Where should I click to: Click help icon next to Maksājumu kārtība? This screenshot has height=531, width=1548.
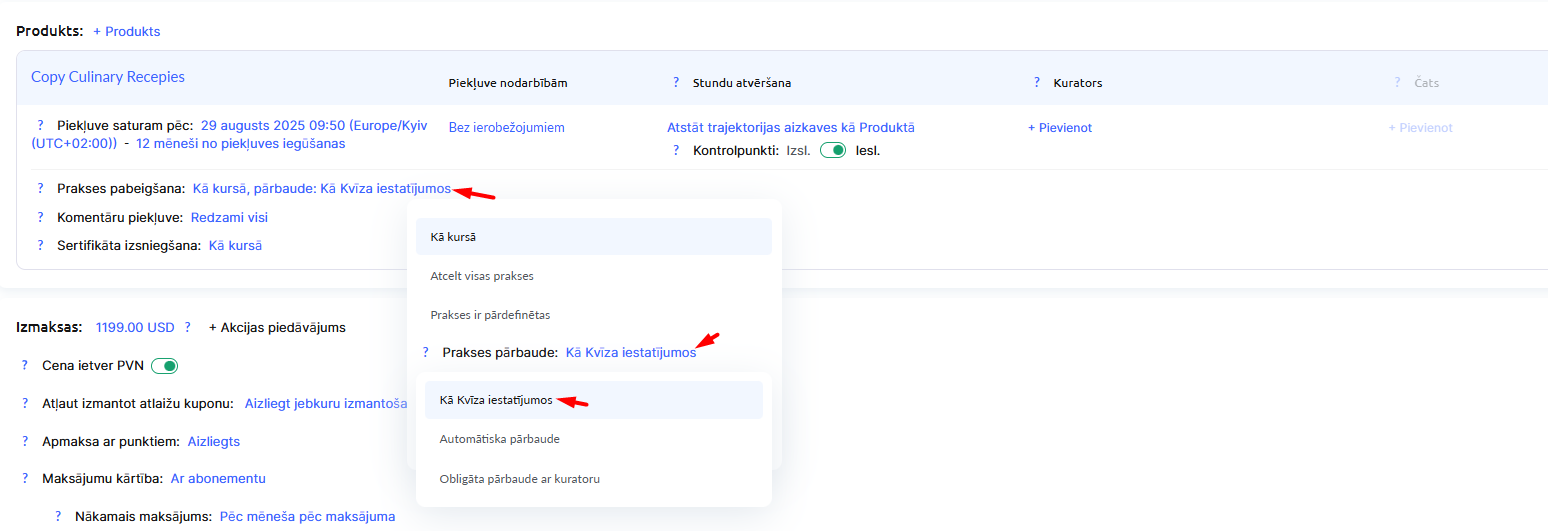pos(25,479)
